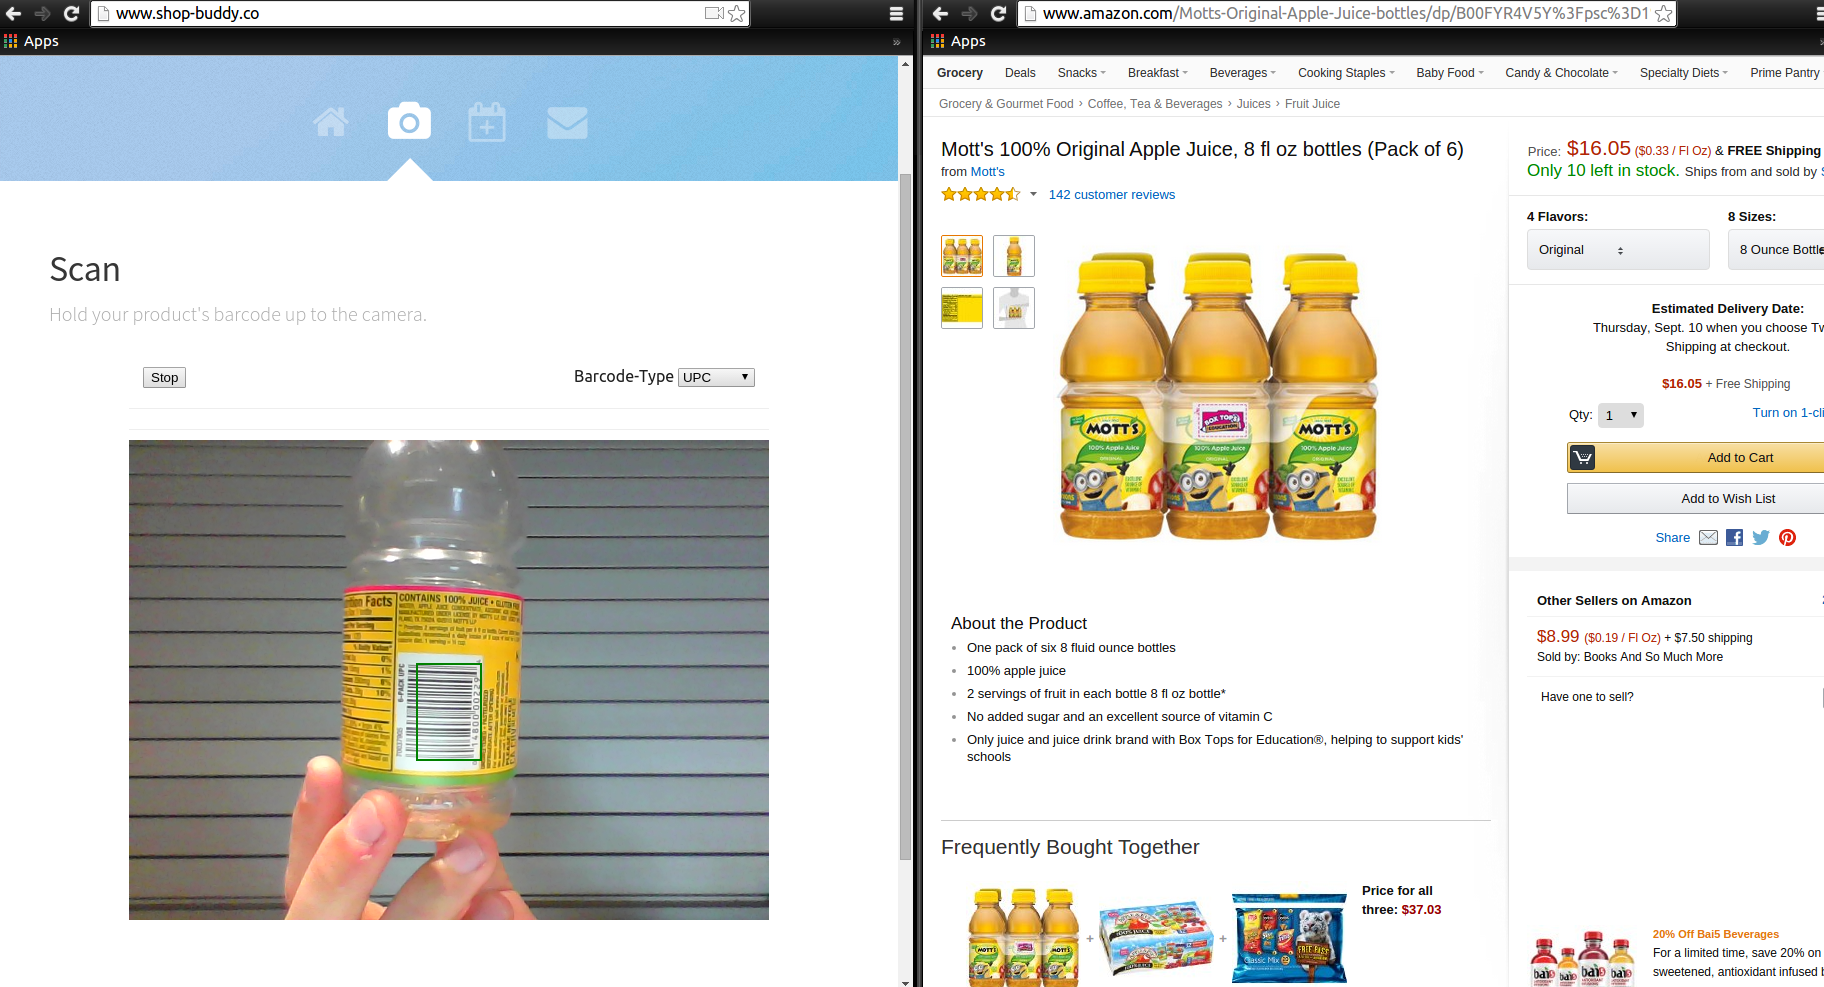Open Chrome menu in shop-buddy window

[x=896, y=13]
